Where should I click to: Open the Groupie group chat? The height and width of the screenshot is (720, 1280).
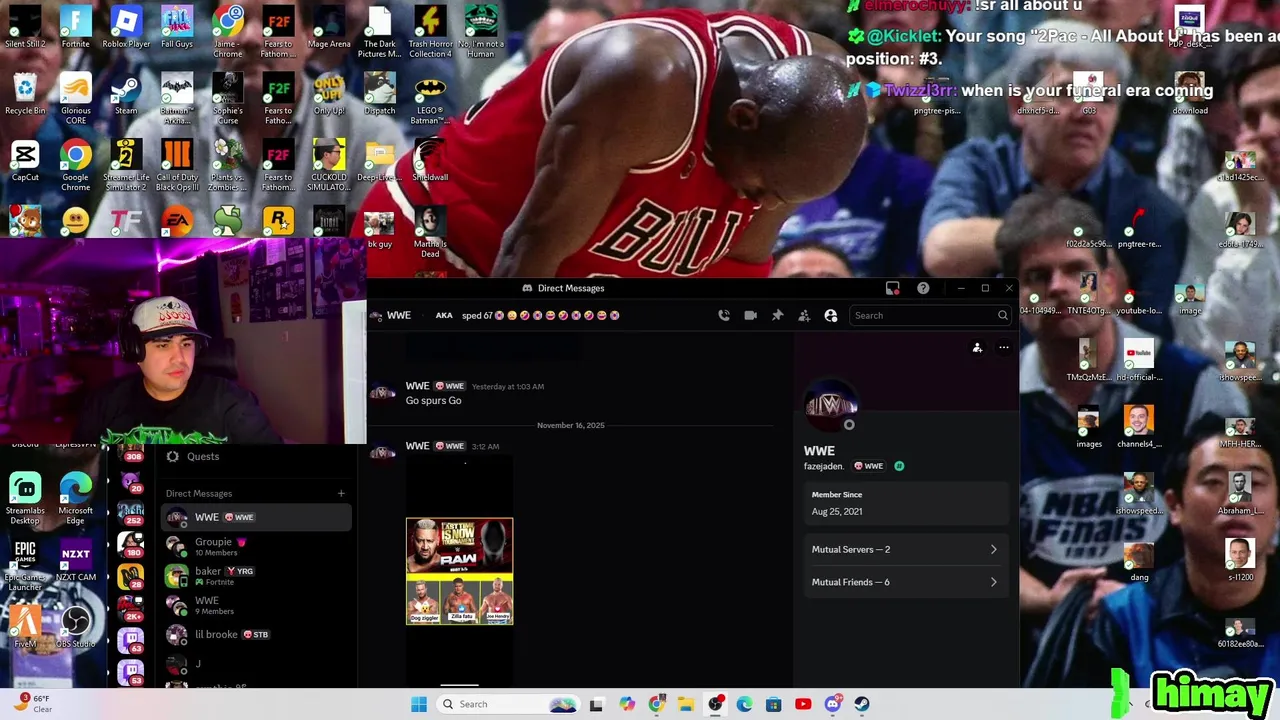coord(256,546)
